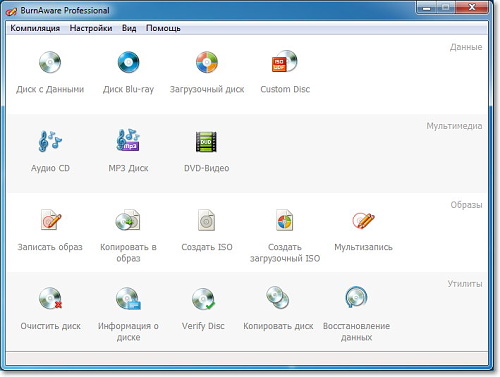This screenshot has width=500, height=377.
Task: Open the Компиляция menu
Action: point(35,28)
